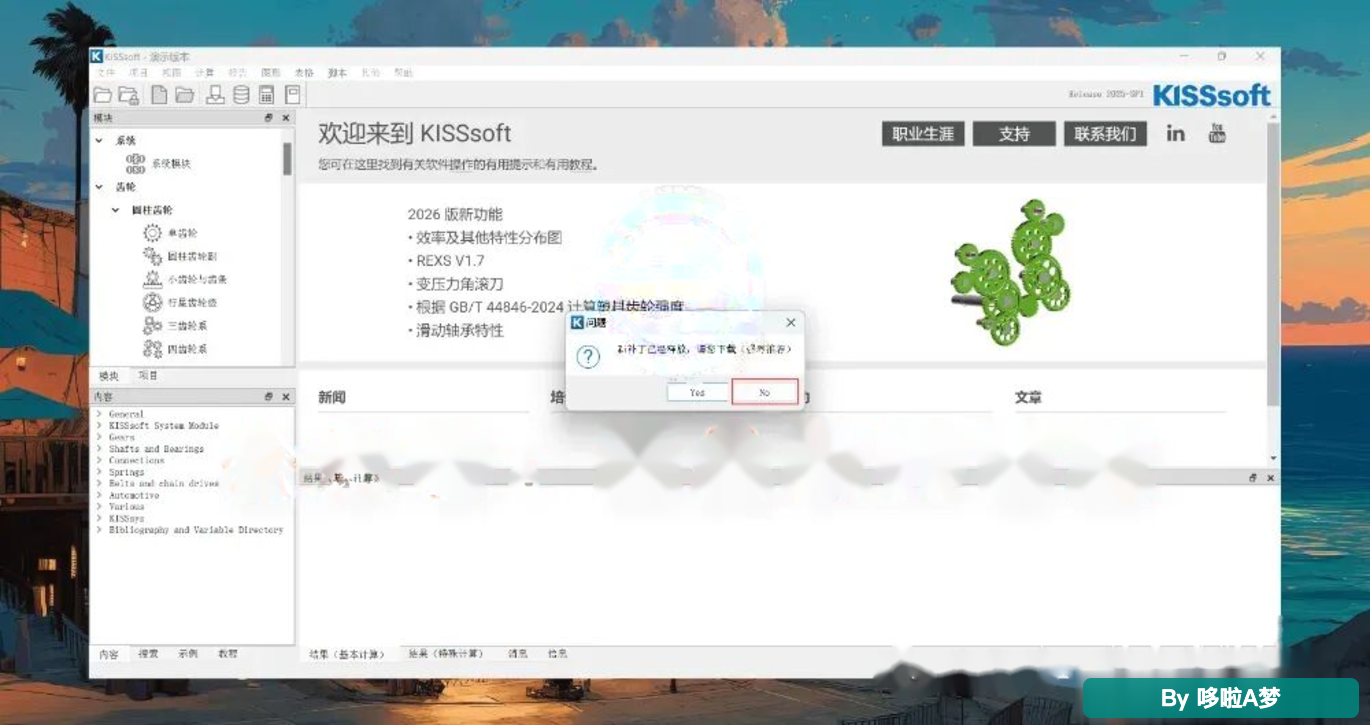
Task: Click the blank document toolbar icon
Action: point(159,95)
